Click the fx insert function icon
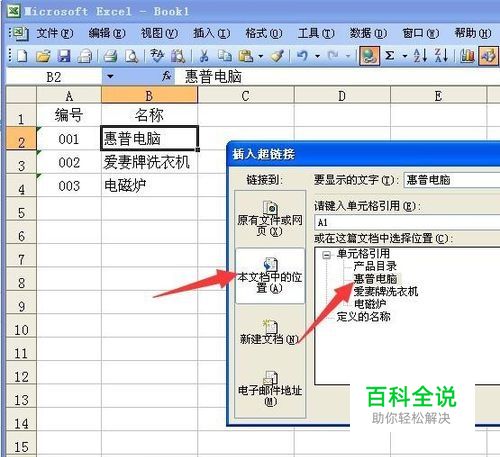The height and width of the screenshot is (457, 500). (166, 76)
